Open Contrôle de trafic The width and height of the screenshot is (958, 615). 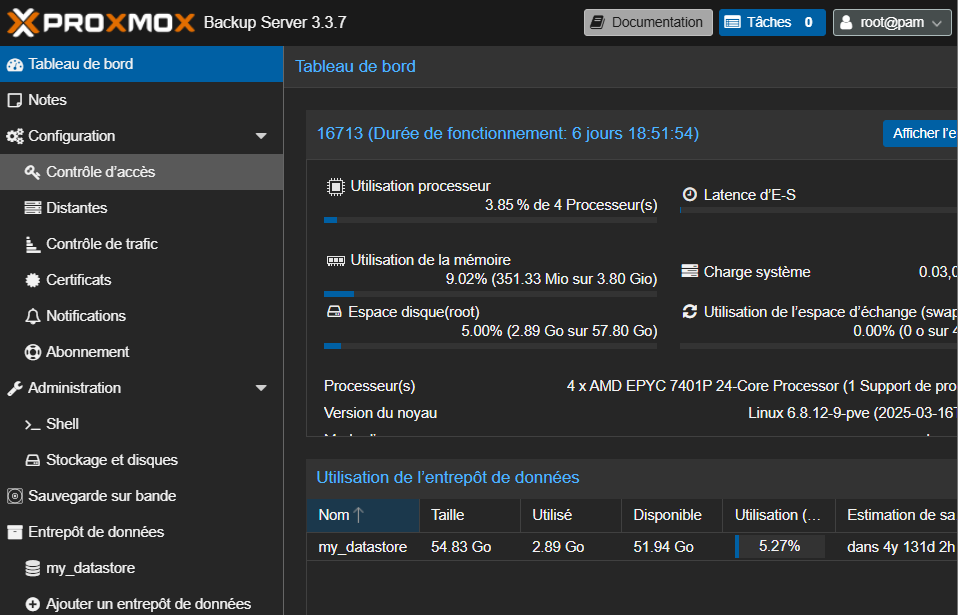tap(142, 244)
